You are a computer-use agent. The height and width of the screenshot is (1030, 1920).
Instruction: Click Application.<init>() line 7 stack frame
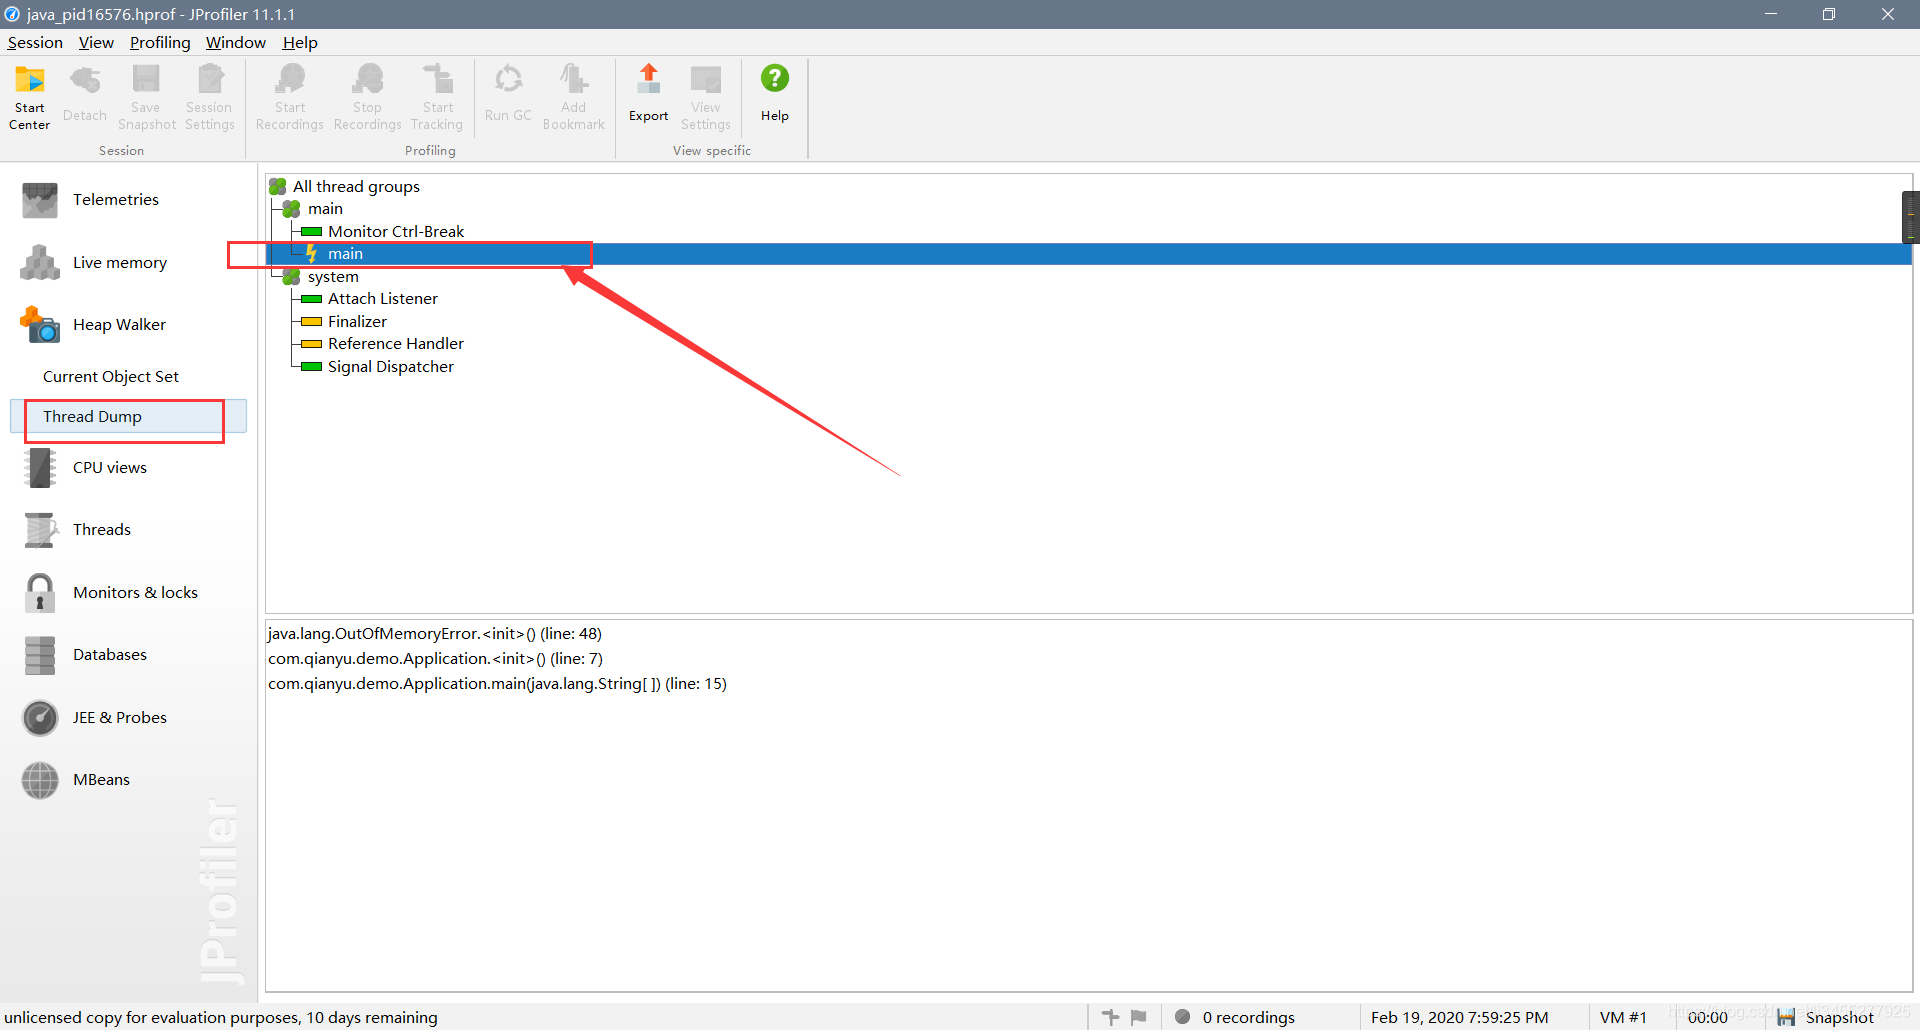pyautogui.click(x=435, y=659)
